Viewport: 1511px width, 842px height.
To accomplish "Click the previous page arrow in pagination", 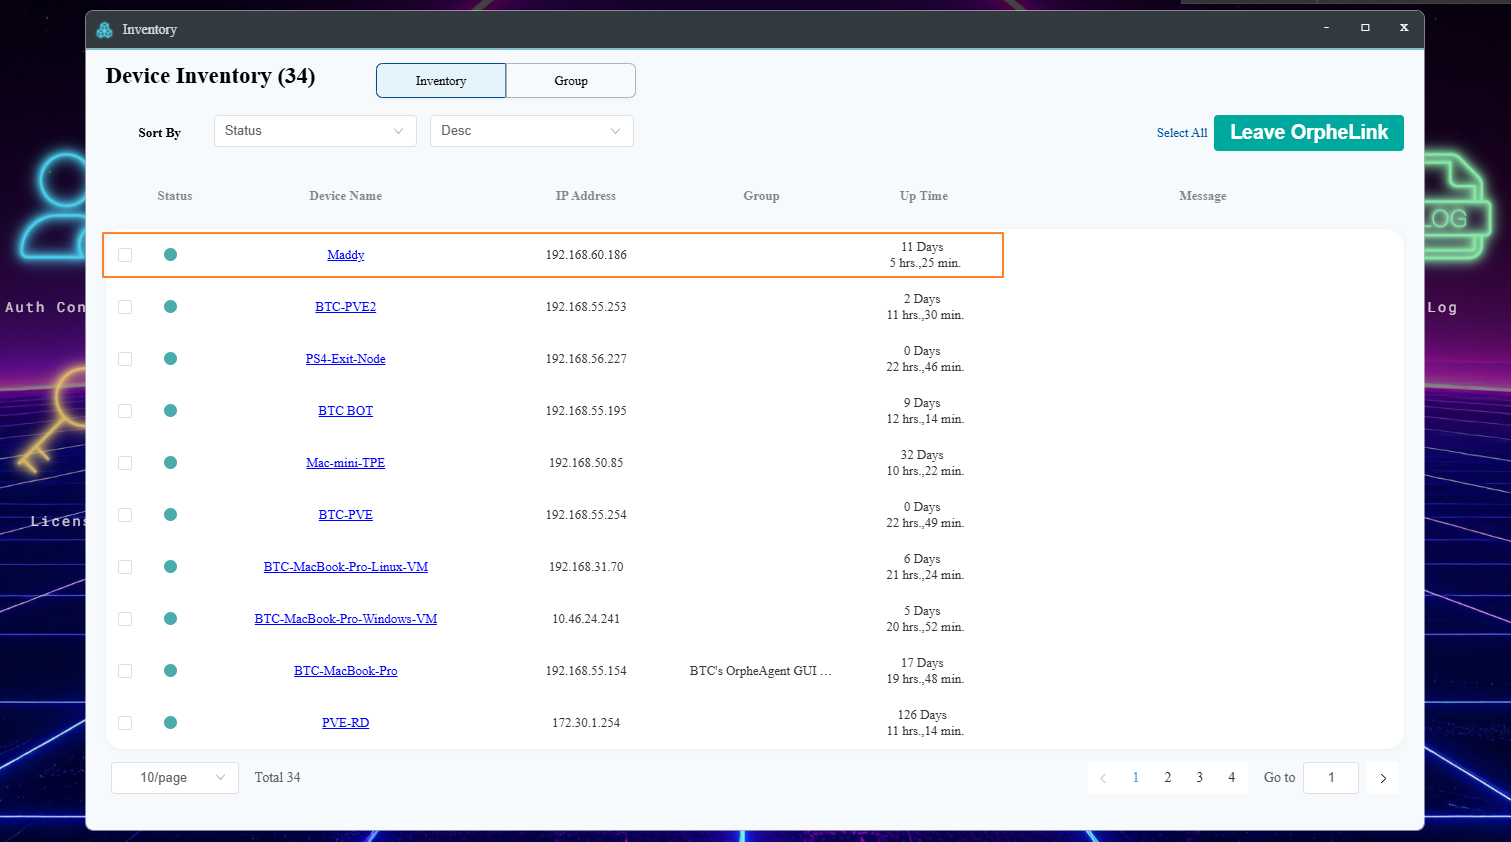I will 1103,778.
